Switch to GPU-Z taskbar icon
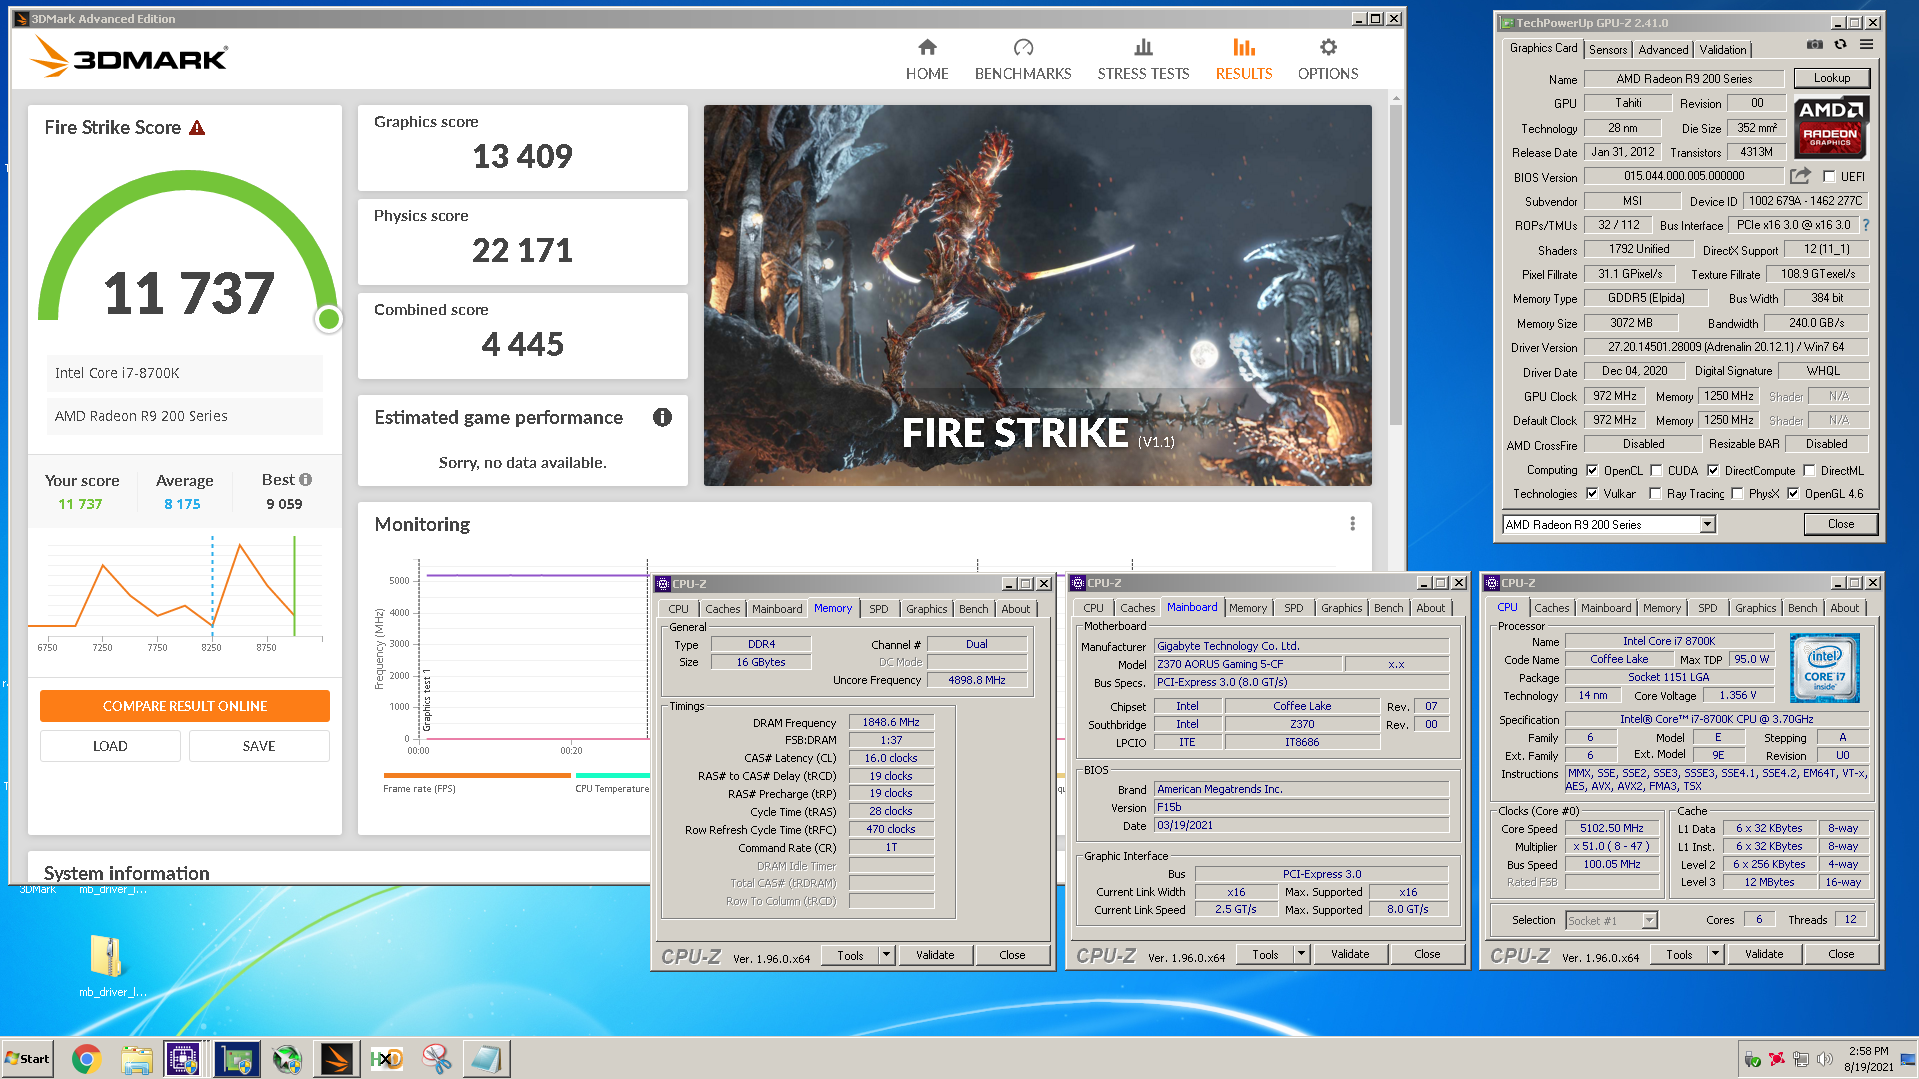The image size is (1919, 1079). [x=237, y=1059]
